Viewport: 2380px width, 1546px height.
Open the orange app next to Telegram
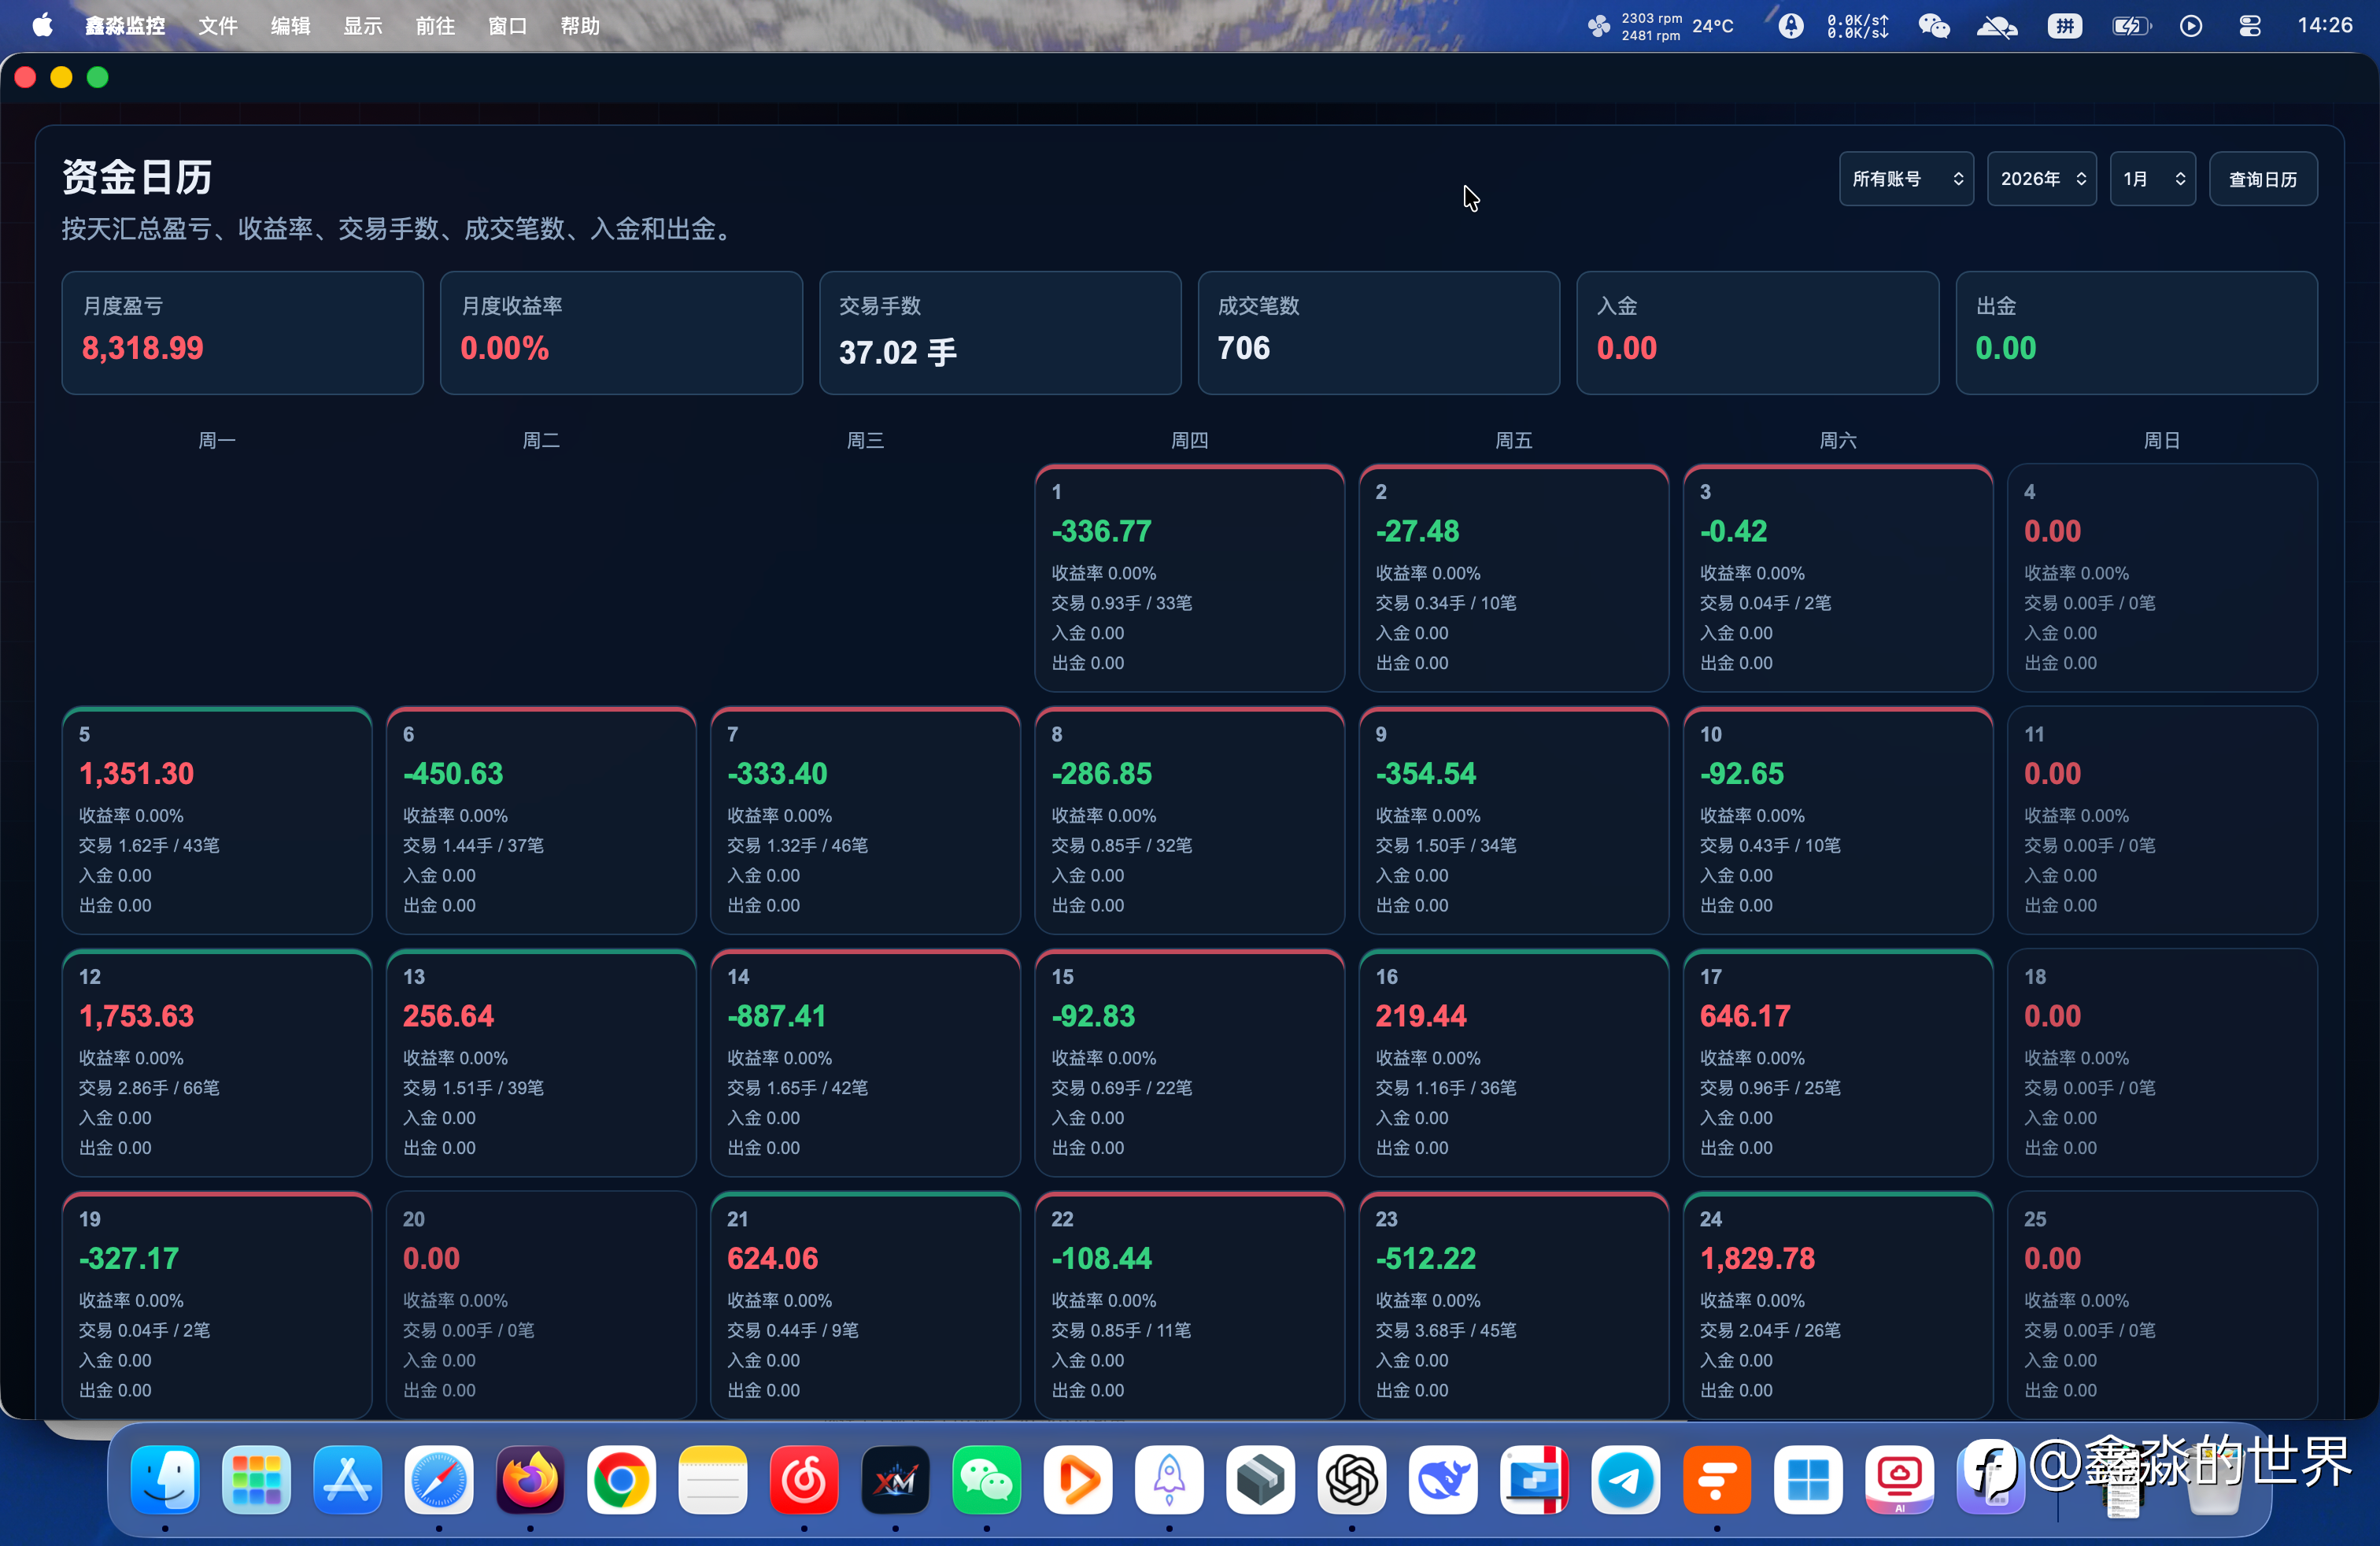[1717, 1480]
